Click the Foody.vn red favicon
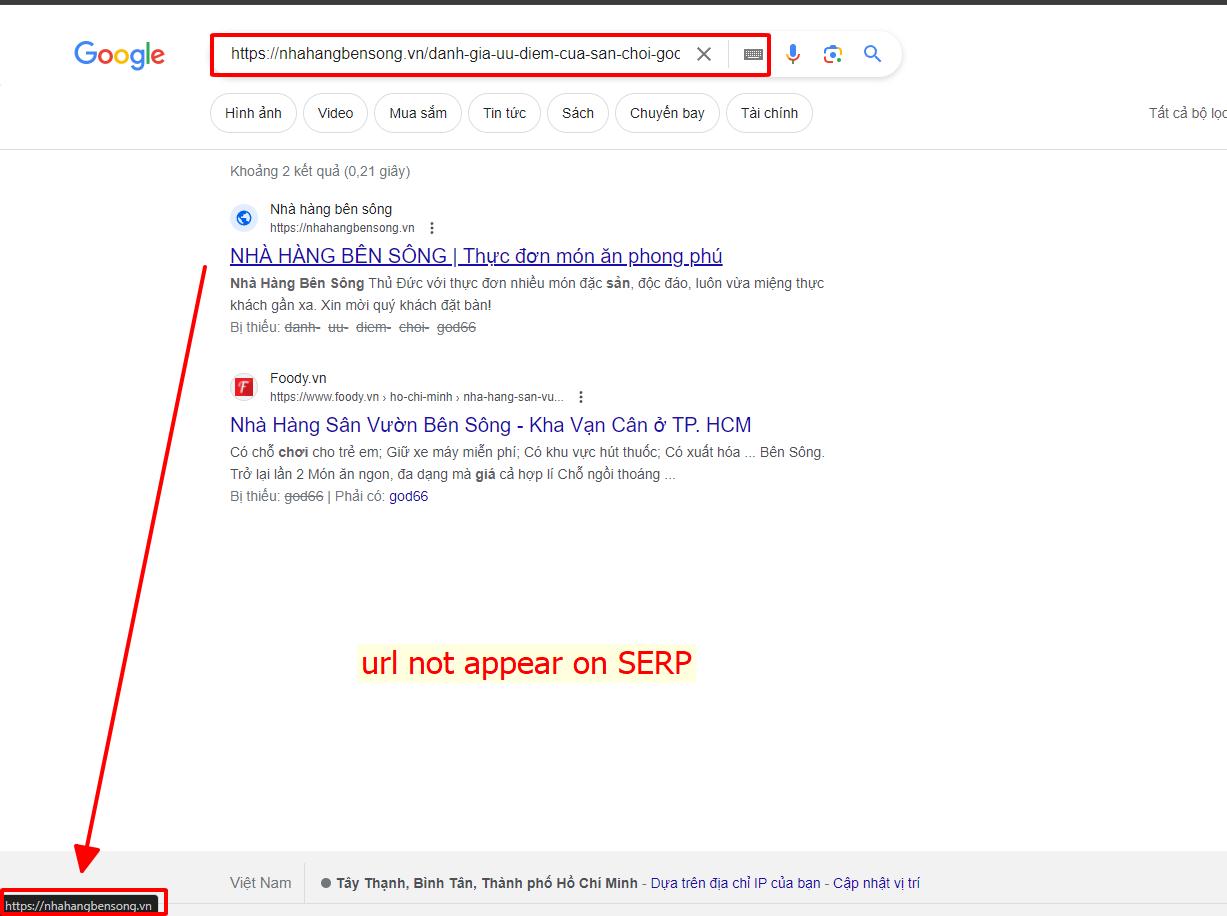1227x916 pixels. pos(244,387)
